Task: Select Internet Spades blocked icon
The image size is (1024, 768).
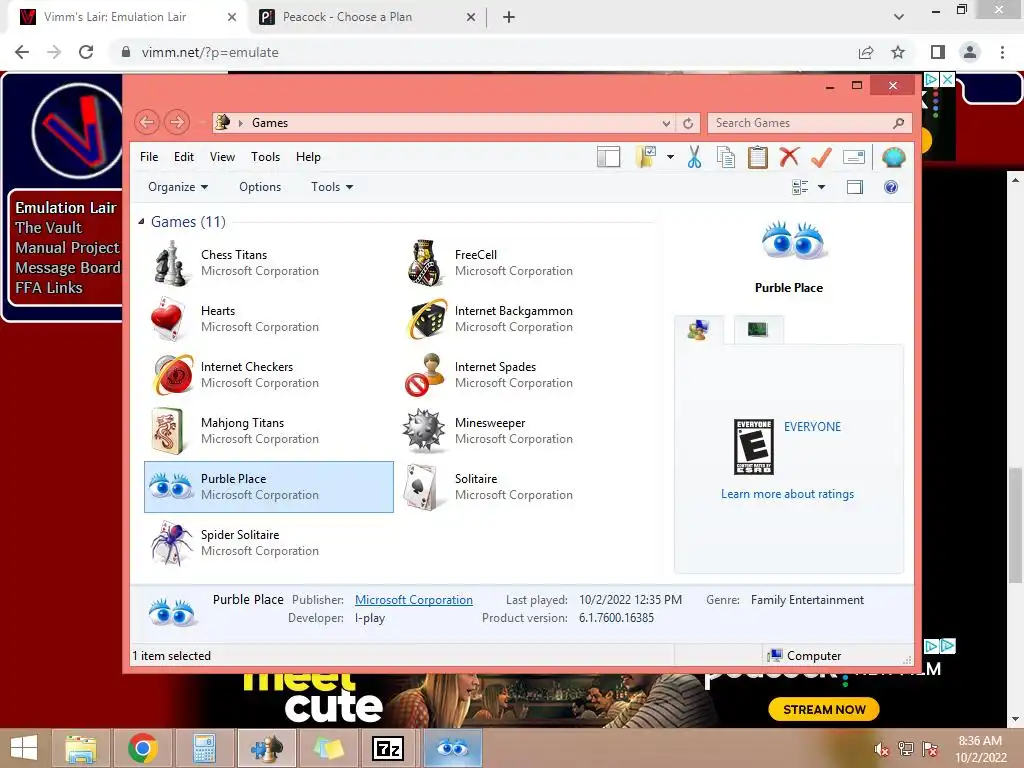Action: (x=423, y=376)
